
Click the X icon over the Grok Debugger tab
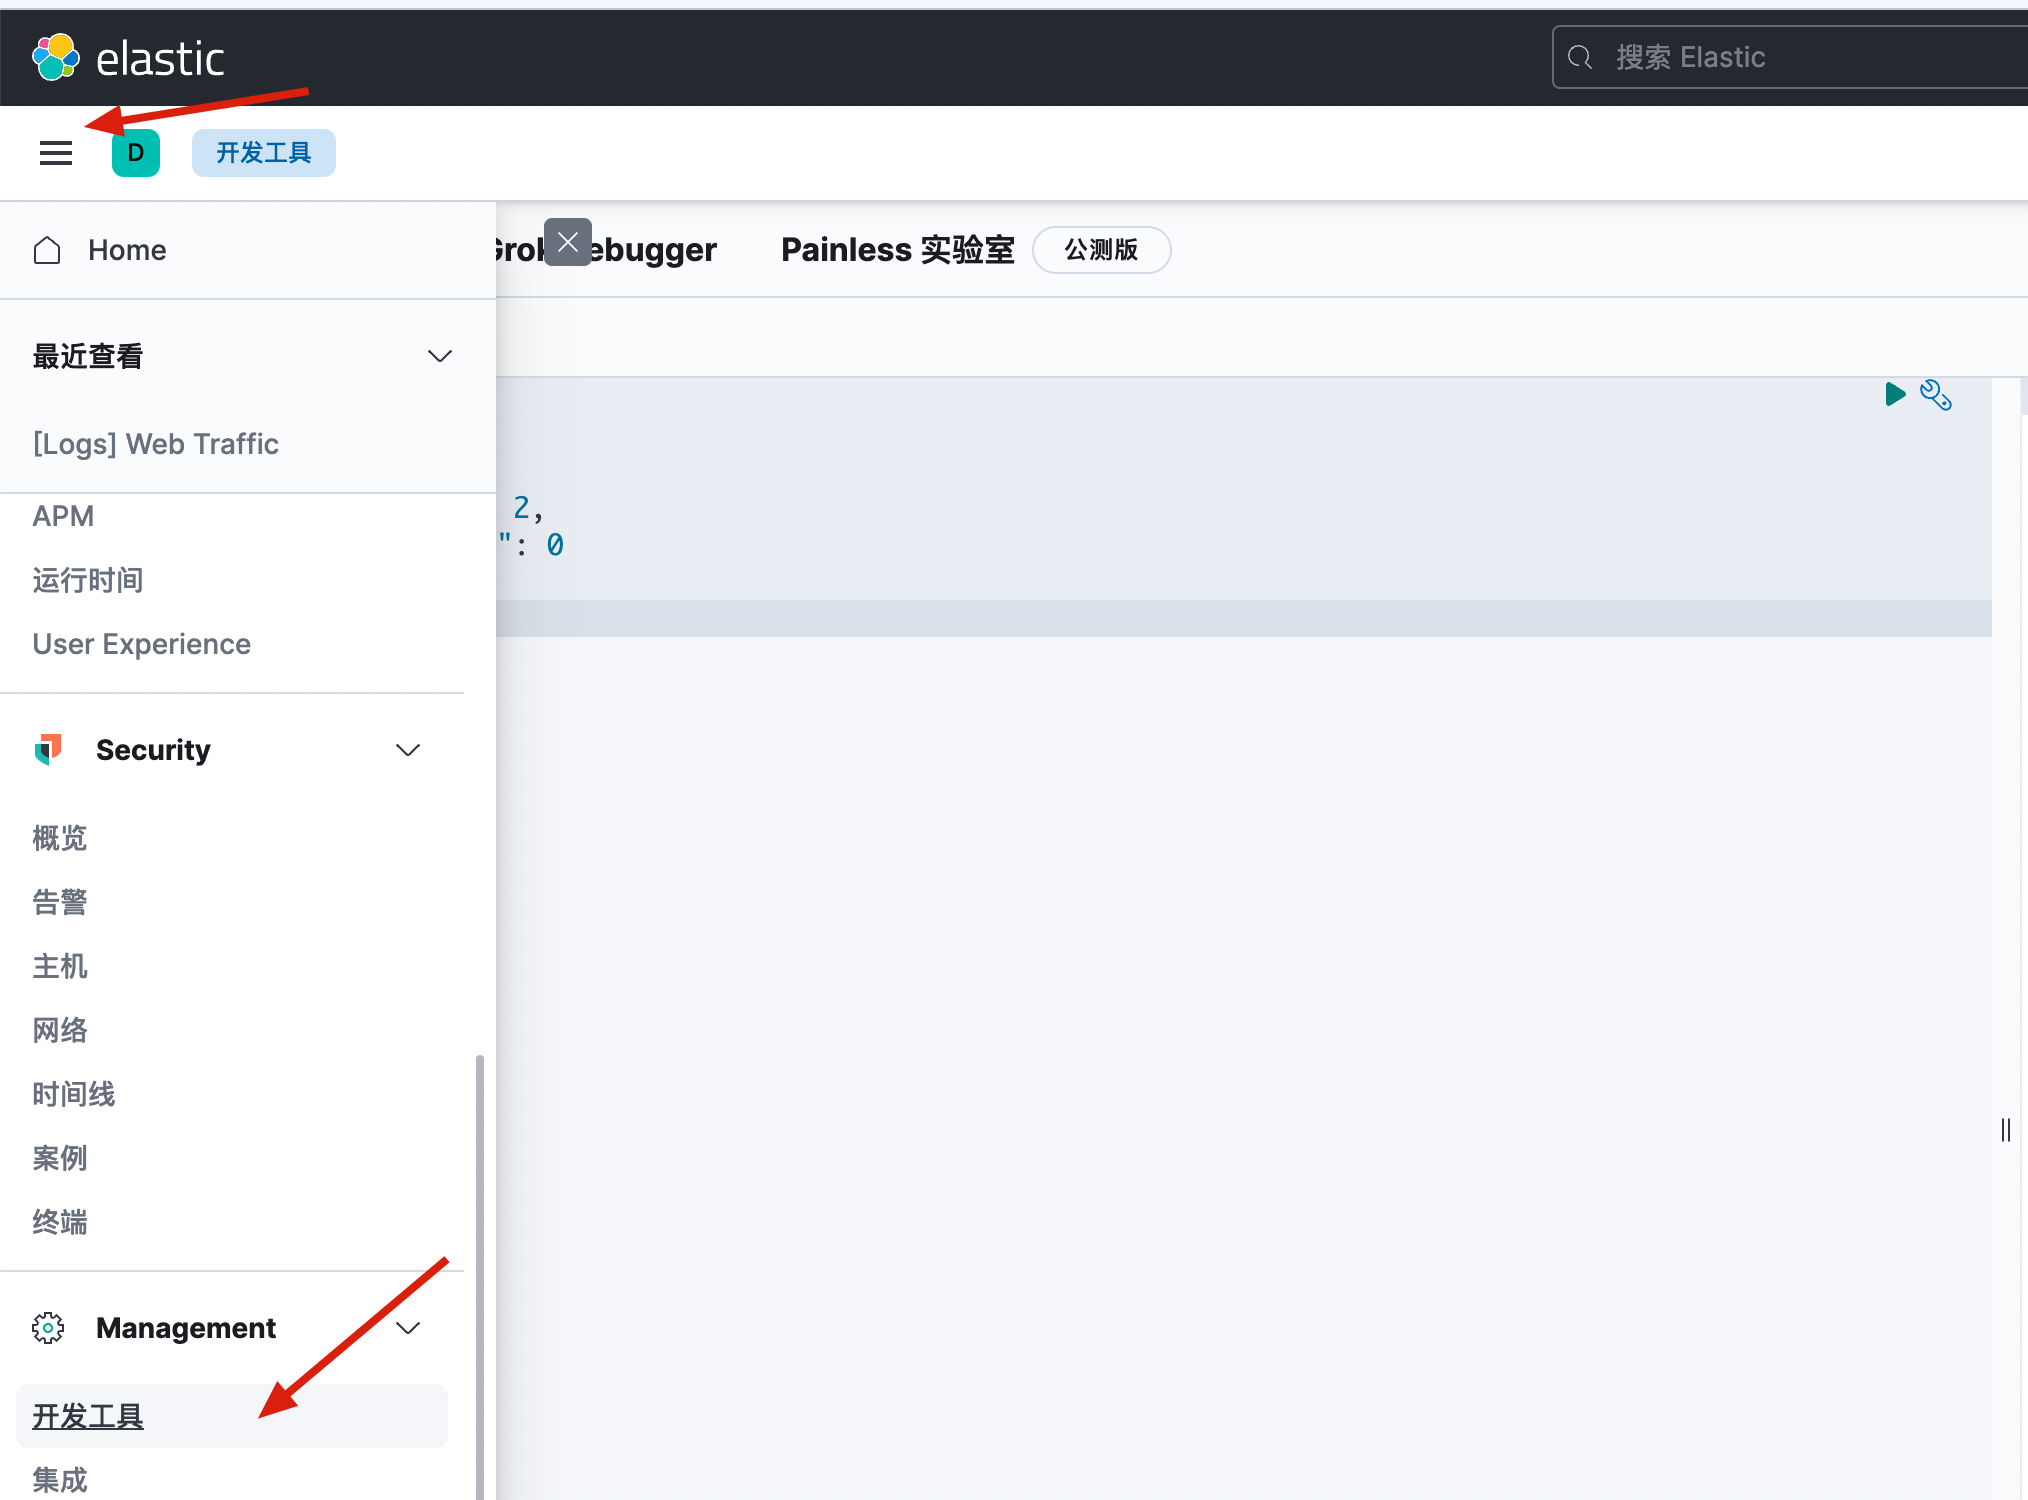pos(568,242)
